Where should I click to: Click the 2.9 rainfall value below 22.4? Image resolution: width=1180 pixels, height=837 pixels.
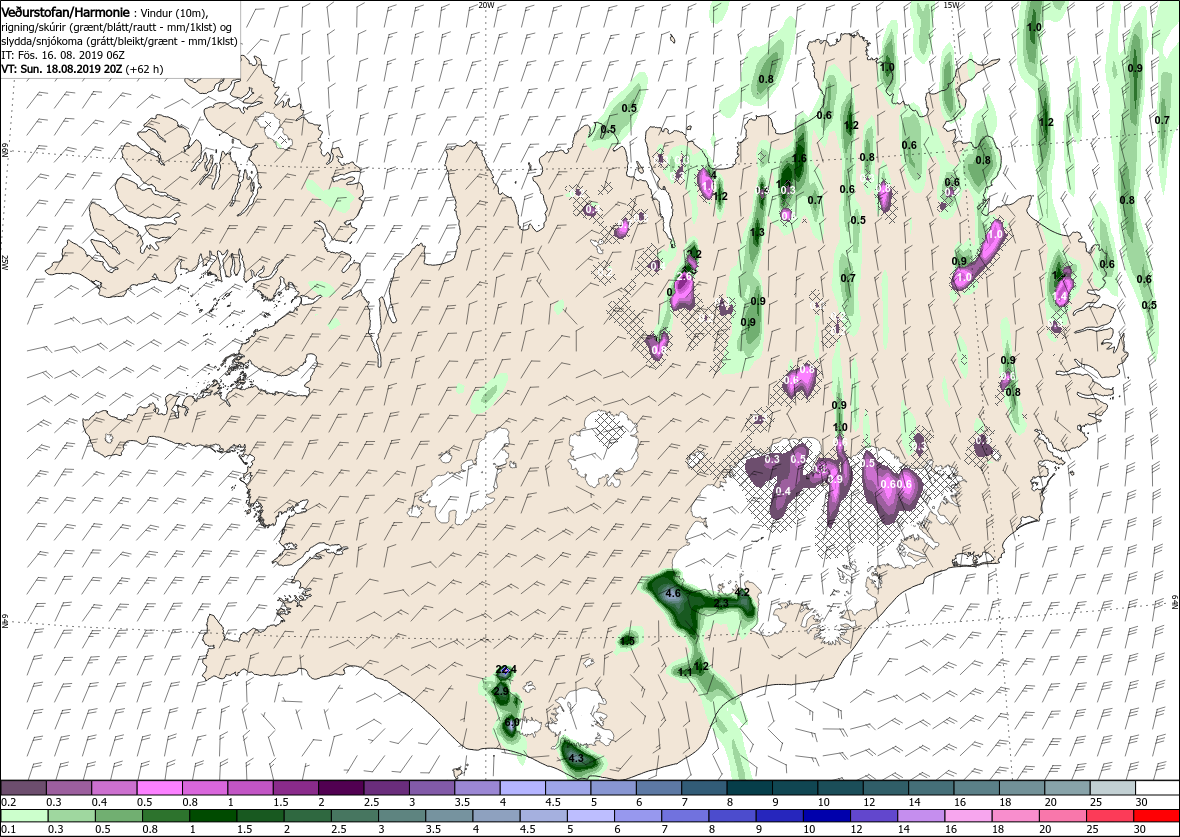click(x=501, y=690)
